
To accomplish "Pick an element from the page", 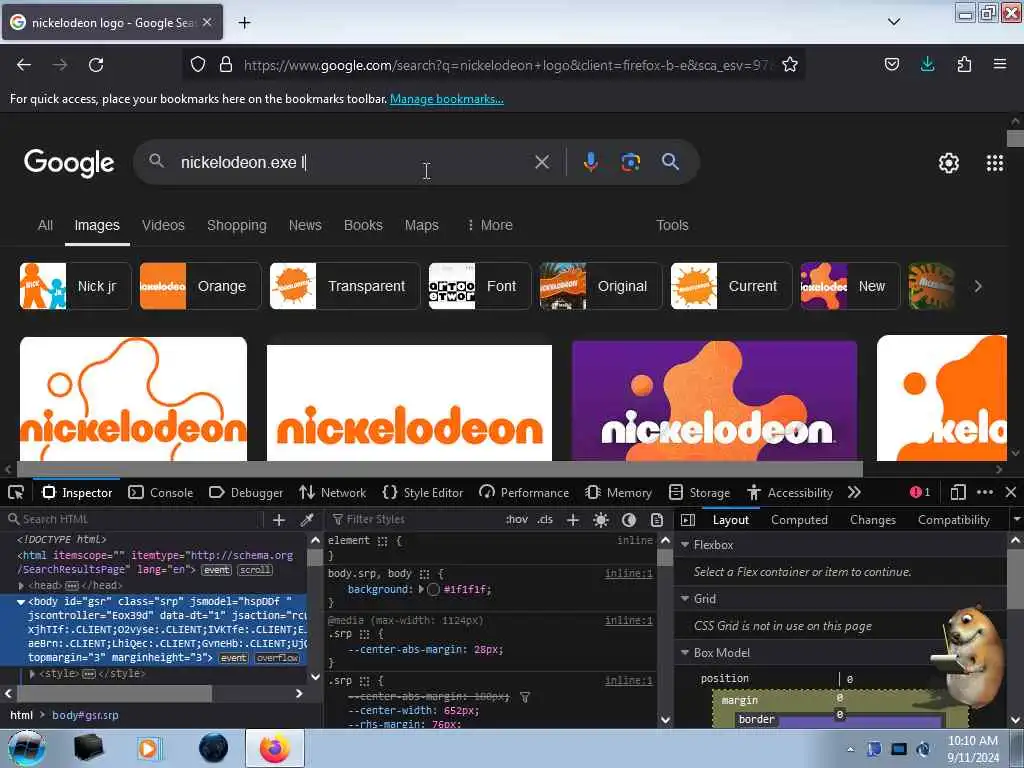I will pyautogui.click(x=16, y=492).
